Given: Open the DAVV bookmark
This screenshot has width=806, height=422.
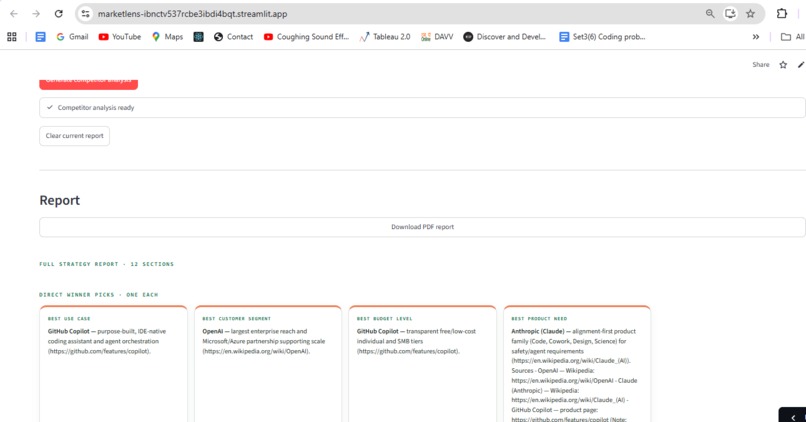Looking at the screenshot, I should click(x=437, y=36).
